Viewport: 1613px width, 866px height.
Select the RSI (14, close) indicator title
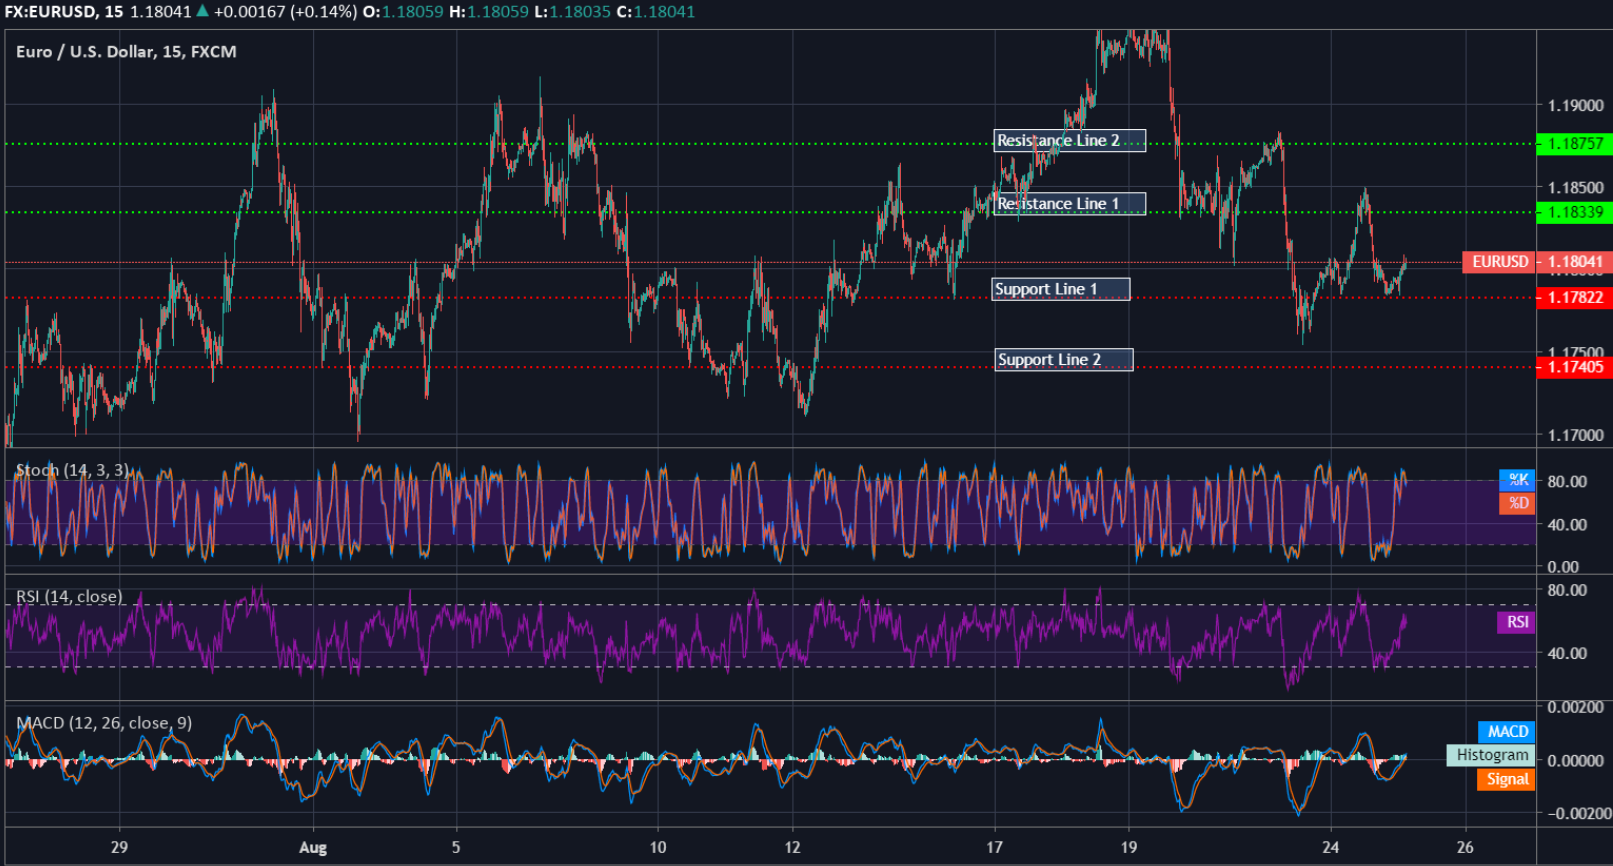tap(69, 597)
